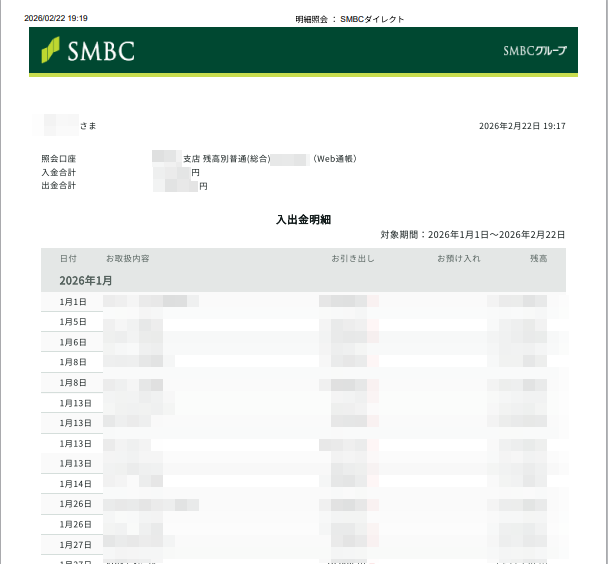The width and height of the screenshot is (608, 564).
Task: Select the 2026年1月 month group row
Action: point(86,281)
